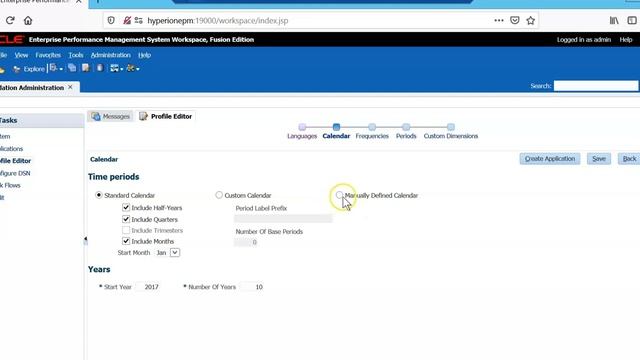Screen dimensions: 640x360
Task: Open Applications in the Tasks list
Action: click(11, 149)
